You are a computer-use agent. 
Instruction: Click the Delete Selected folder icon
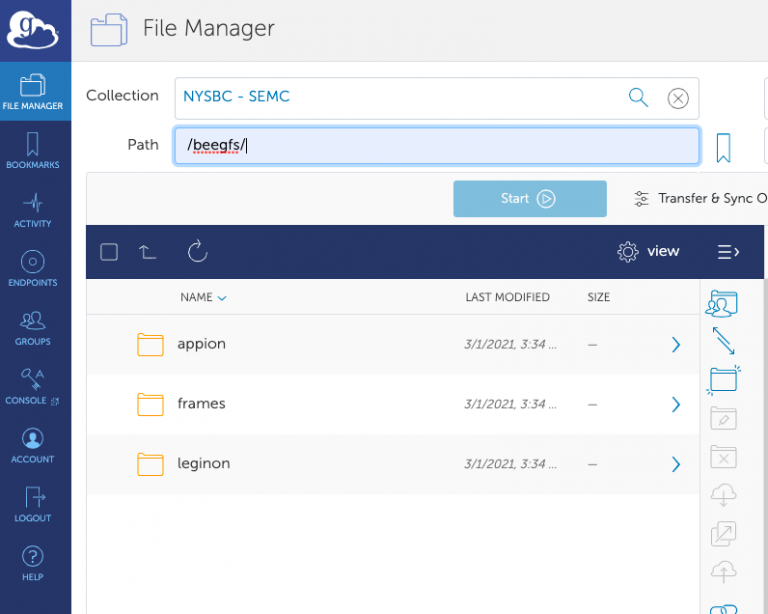click(723, 457)
